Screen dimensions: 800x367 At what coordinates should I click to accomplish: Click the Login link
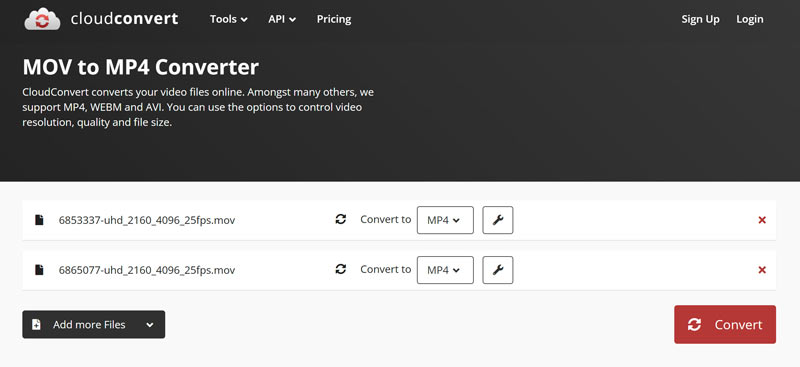point(749,19)
